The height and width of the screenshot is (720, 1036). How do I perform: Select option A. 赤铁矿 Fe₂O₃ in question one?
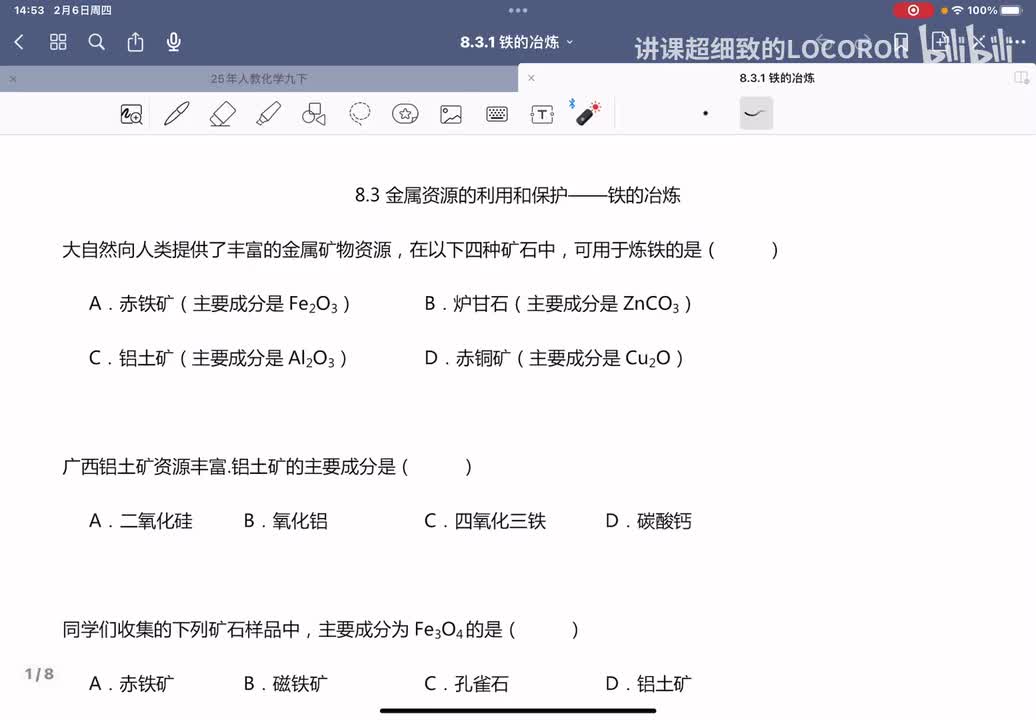[219, 304]
